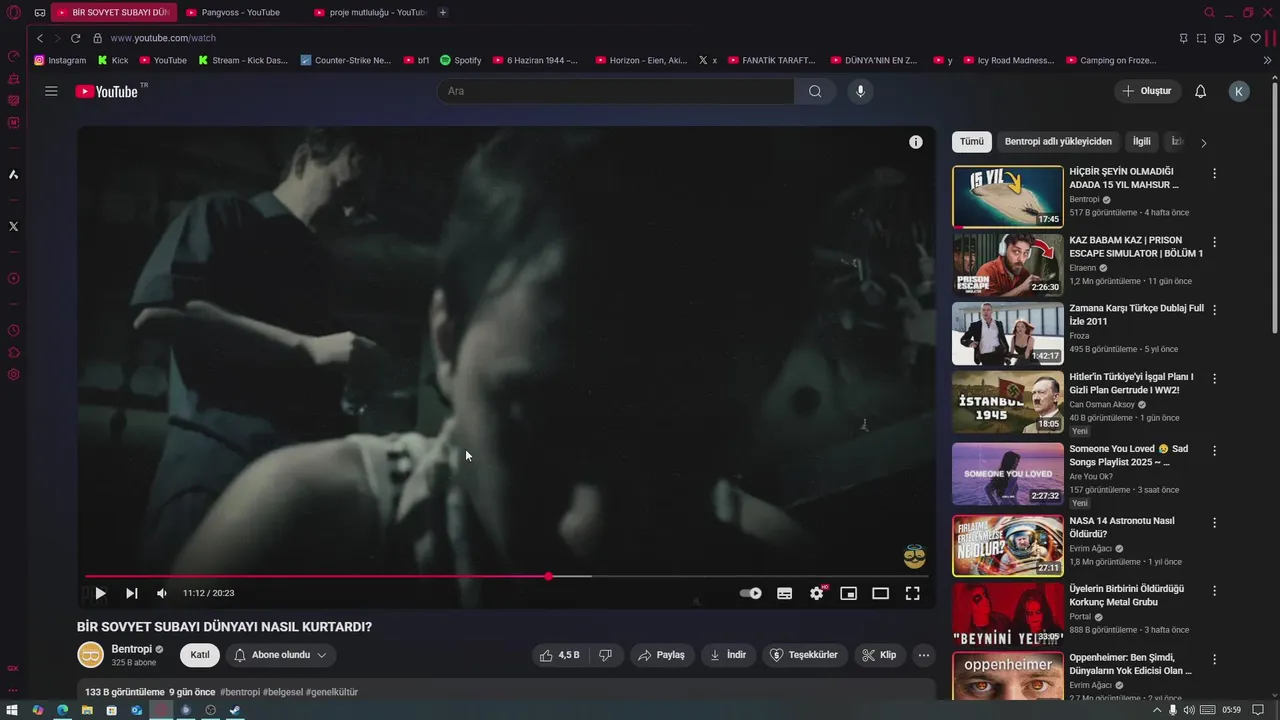Click the address bar URL

[x=163, y=38]
